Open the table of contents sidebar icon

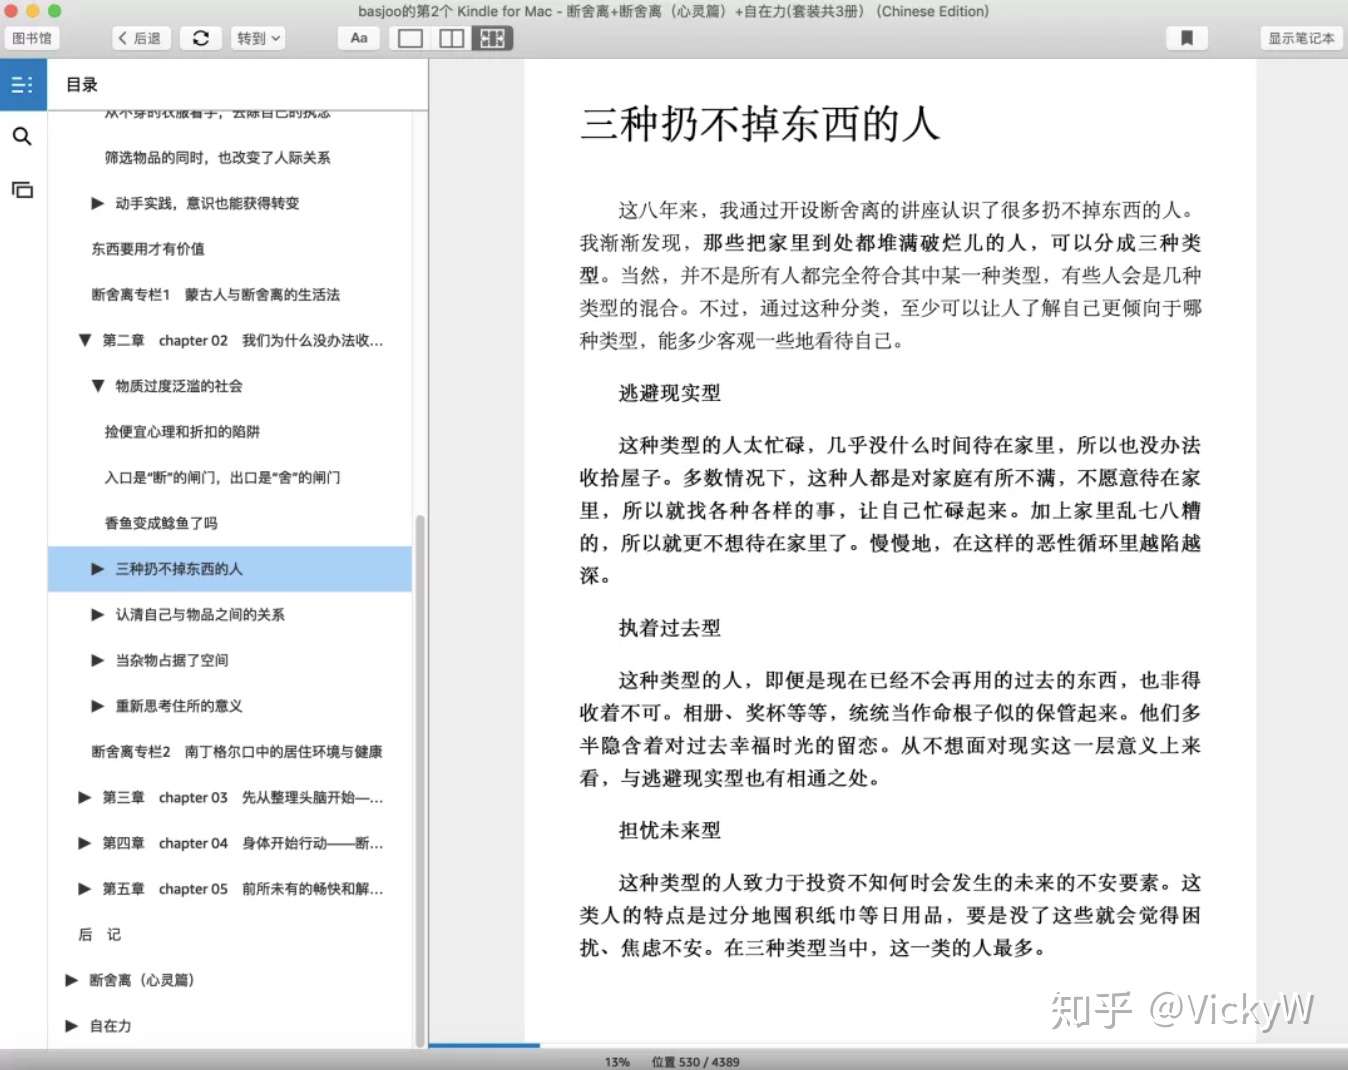coord(22,85)
